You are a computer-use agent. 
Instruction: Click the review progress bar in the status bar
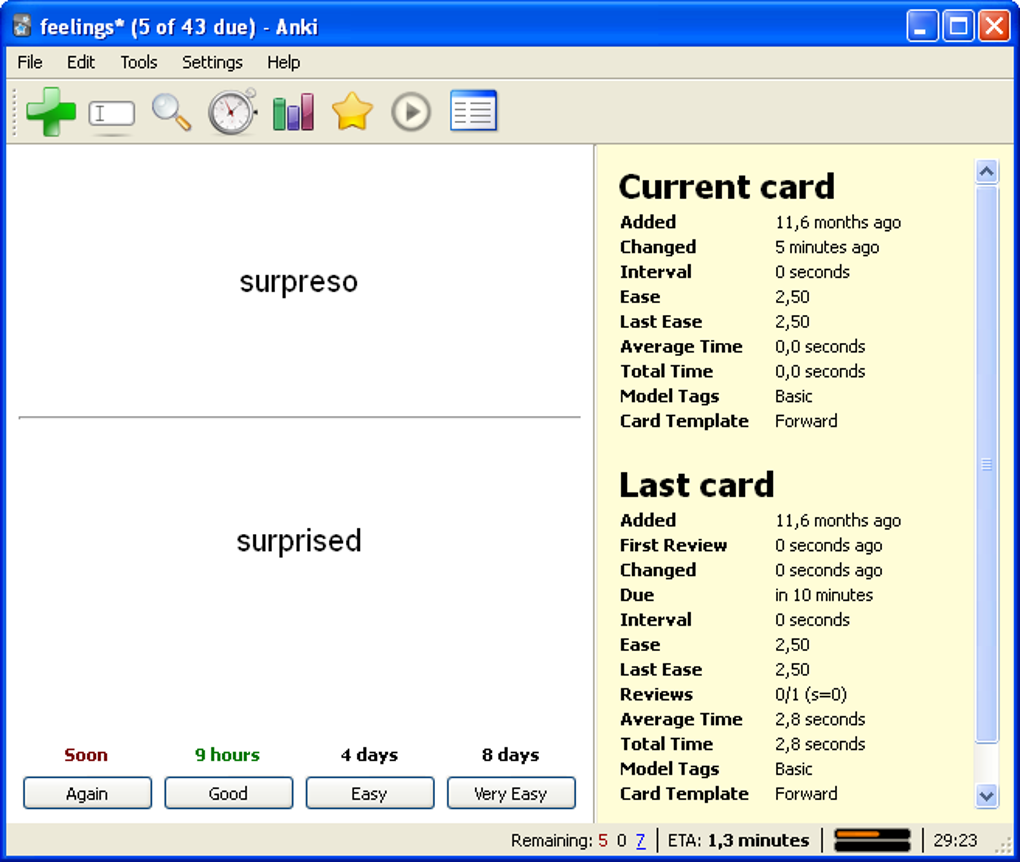click(x=871, y=840)
